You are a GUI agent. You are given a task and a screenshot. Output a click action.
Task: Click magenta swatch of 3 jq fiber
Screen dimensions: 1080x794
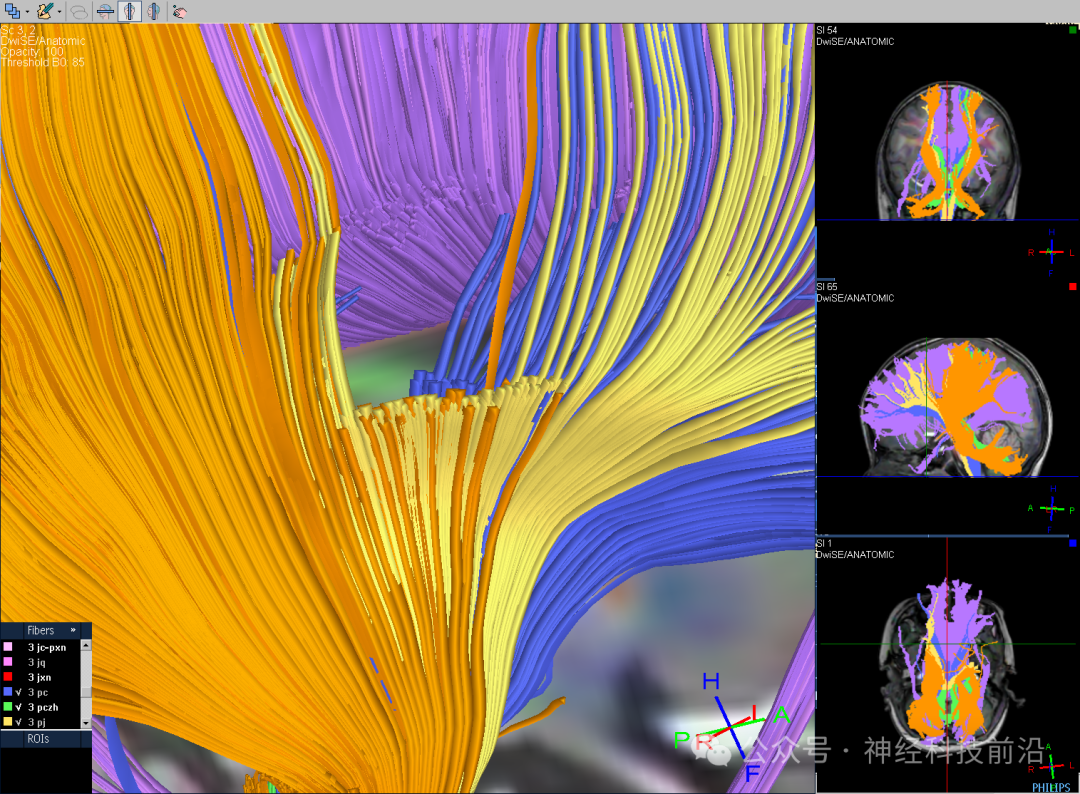(x=8, y=662)
